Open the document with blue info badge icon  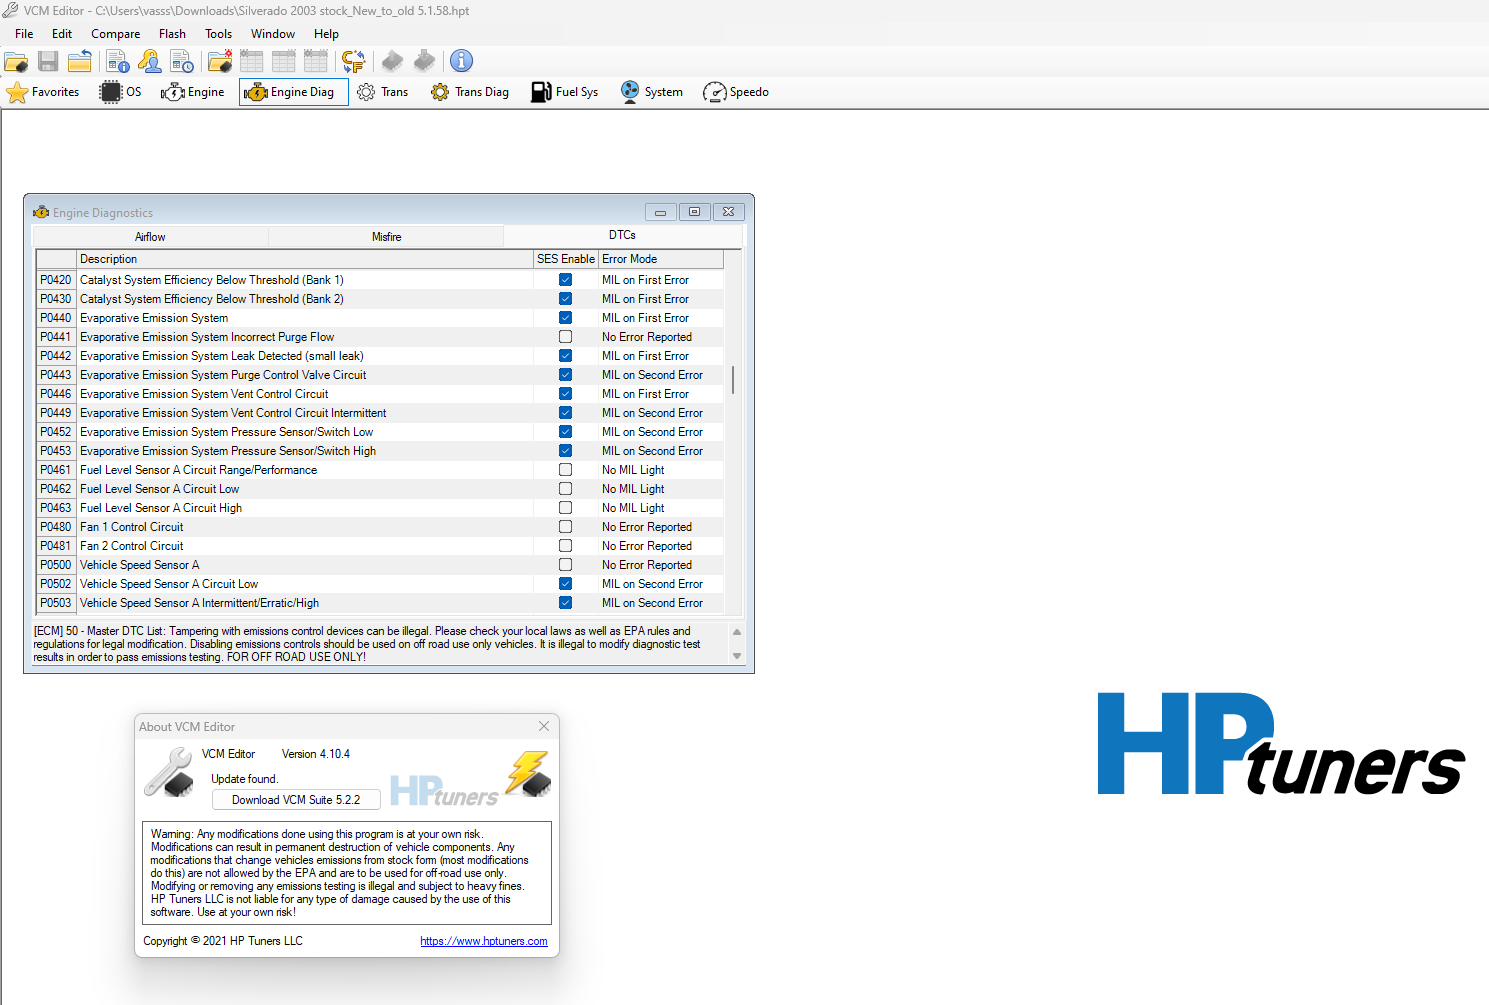[118, 61]
